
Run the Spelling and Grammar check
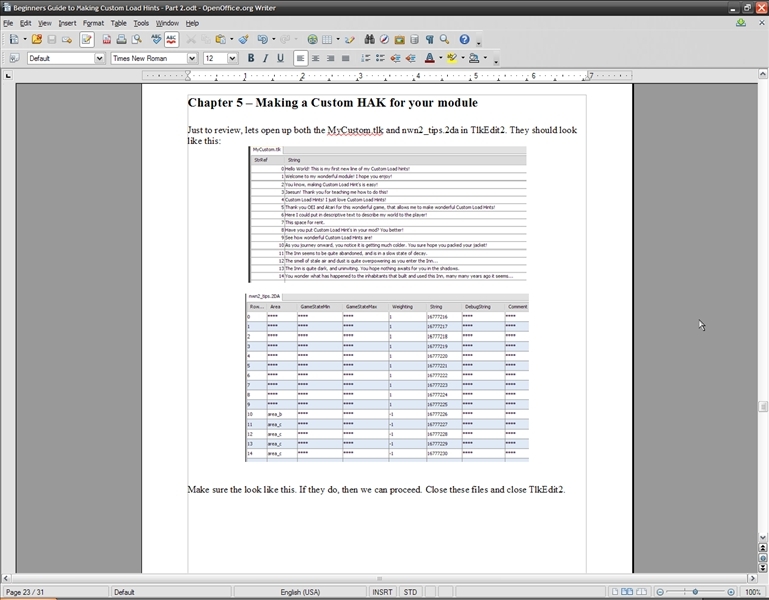point(156,40)
